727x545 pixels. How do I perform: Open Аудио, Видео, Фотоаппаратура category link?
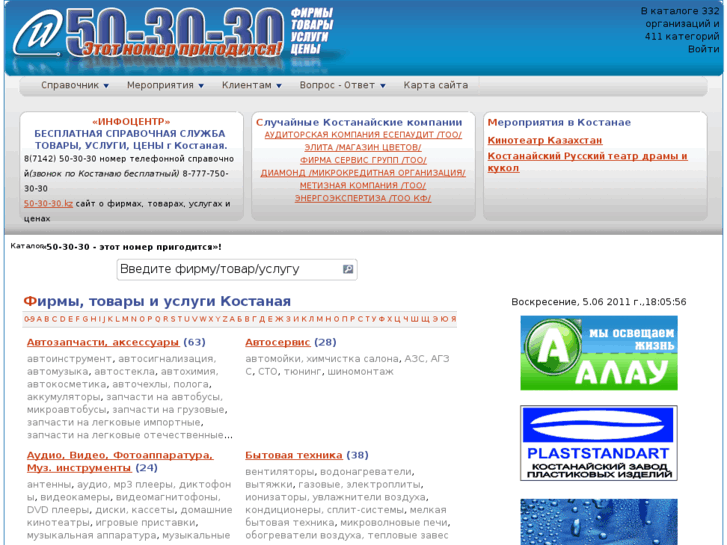click(120, 462)
